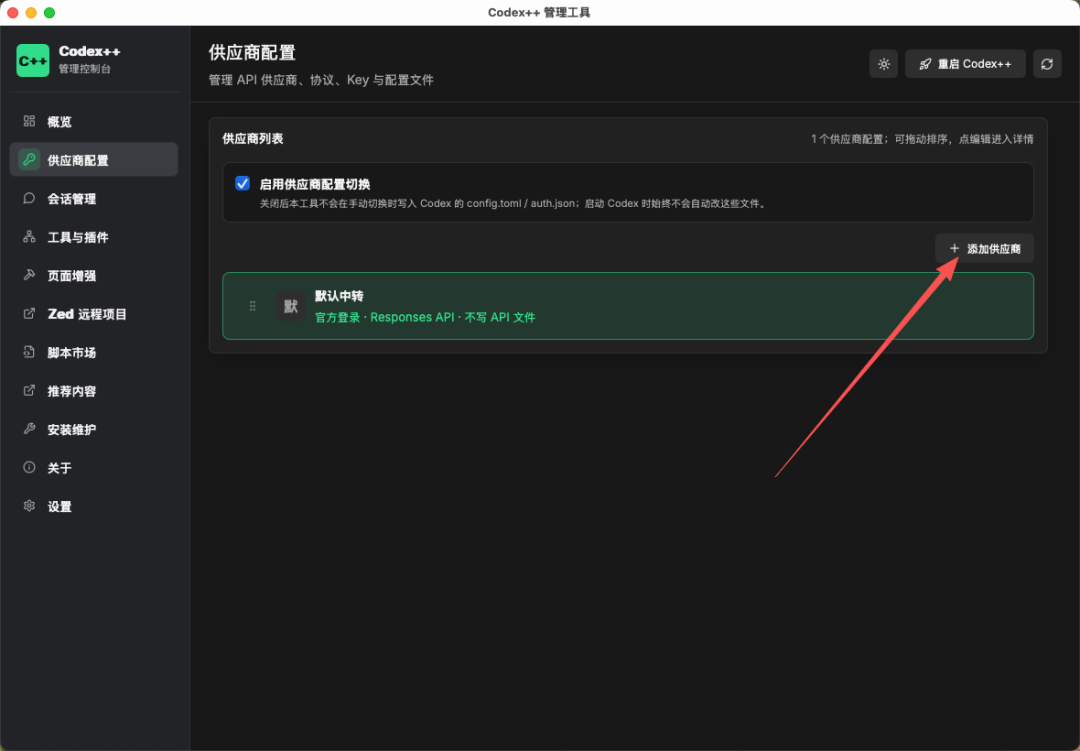1080x751 pixels.
Task: Open the 关于 page
Action: coord(94,469)
